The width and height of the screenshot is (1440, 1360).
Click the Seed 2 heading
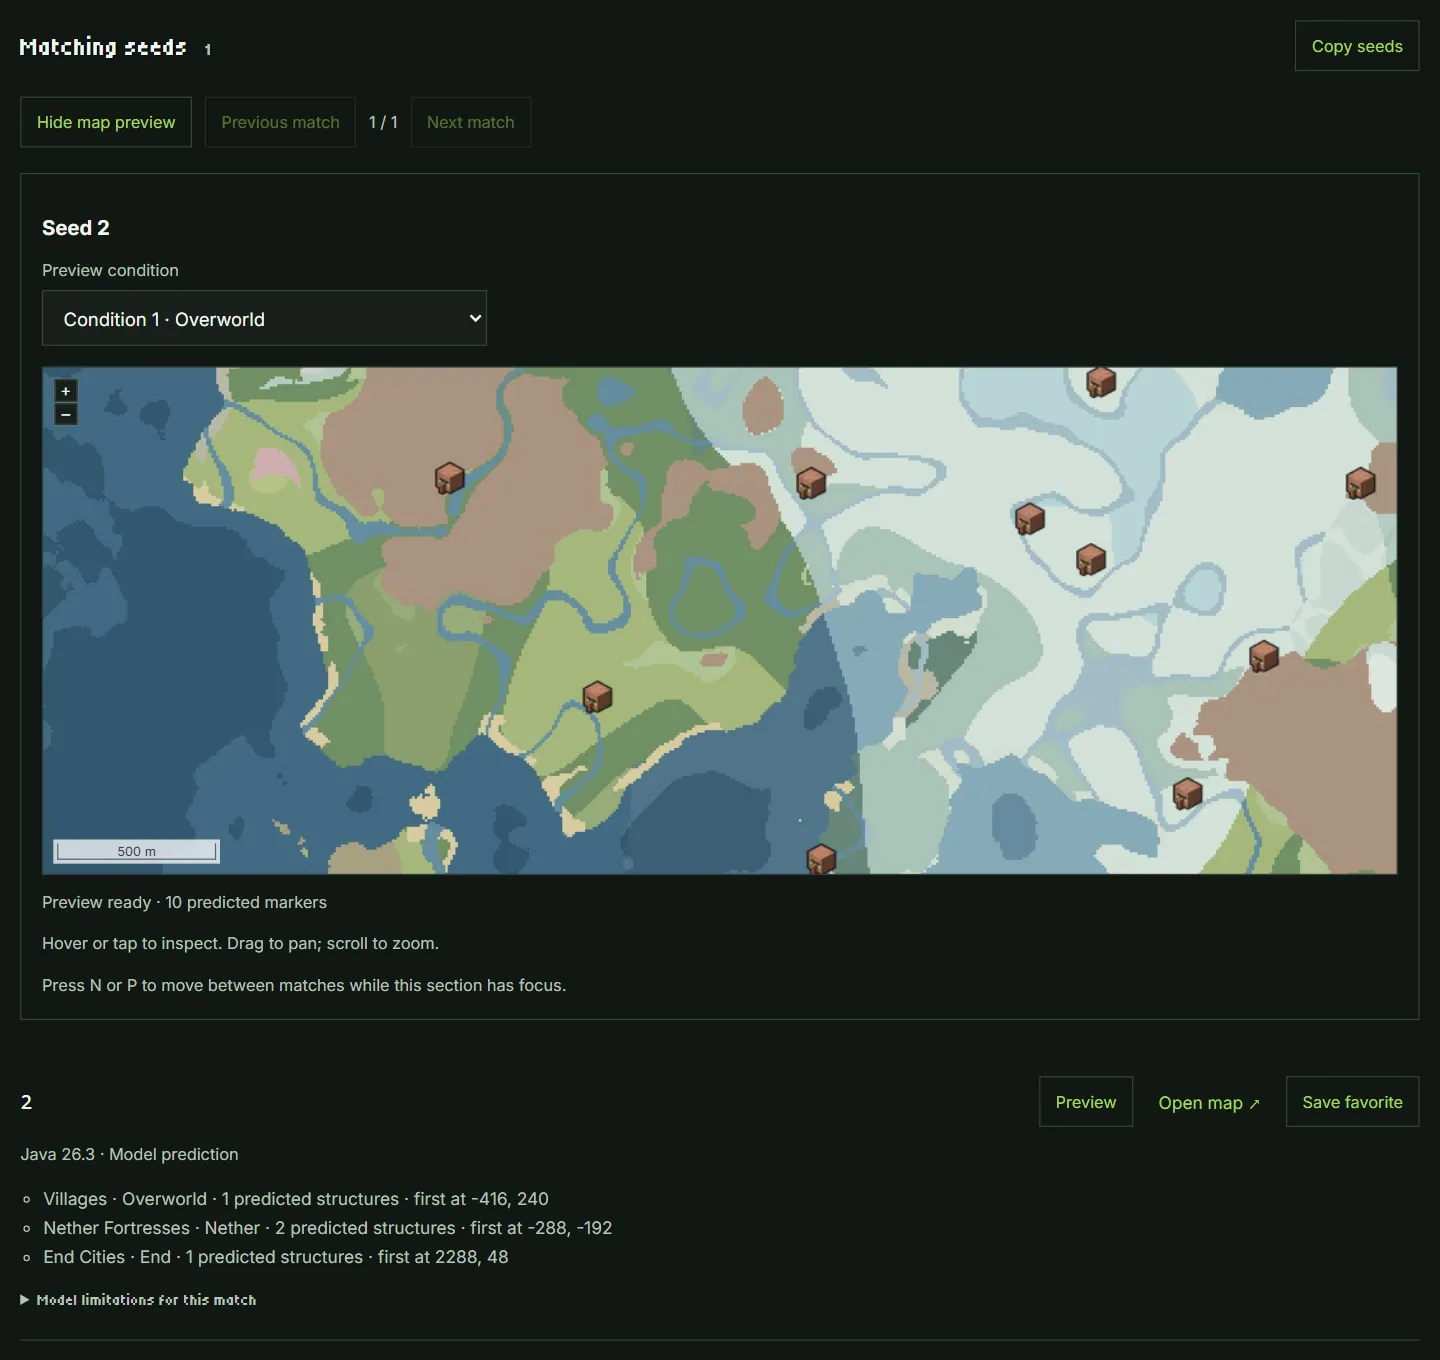(x=76, y=228)
